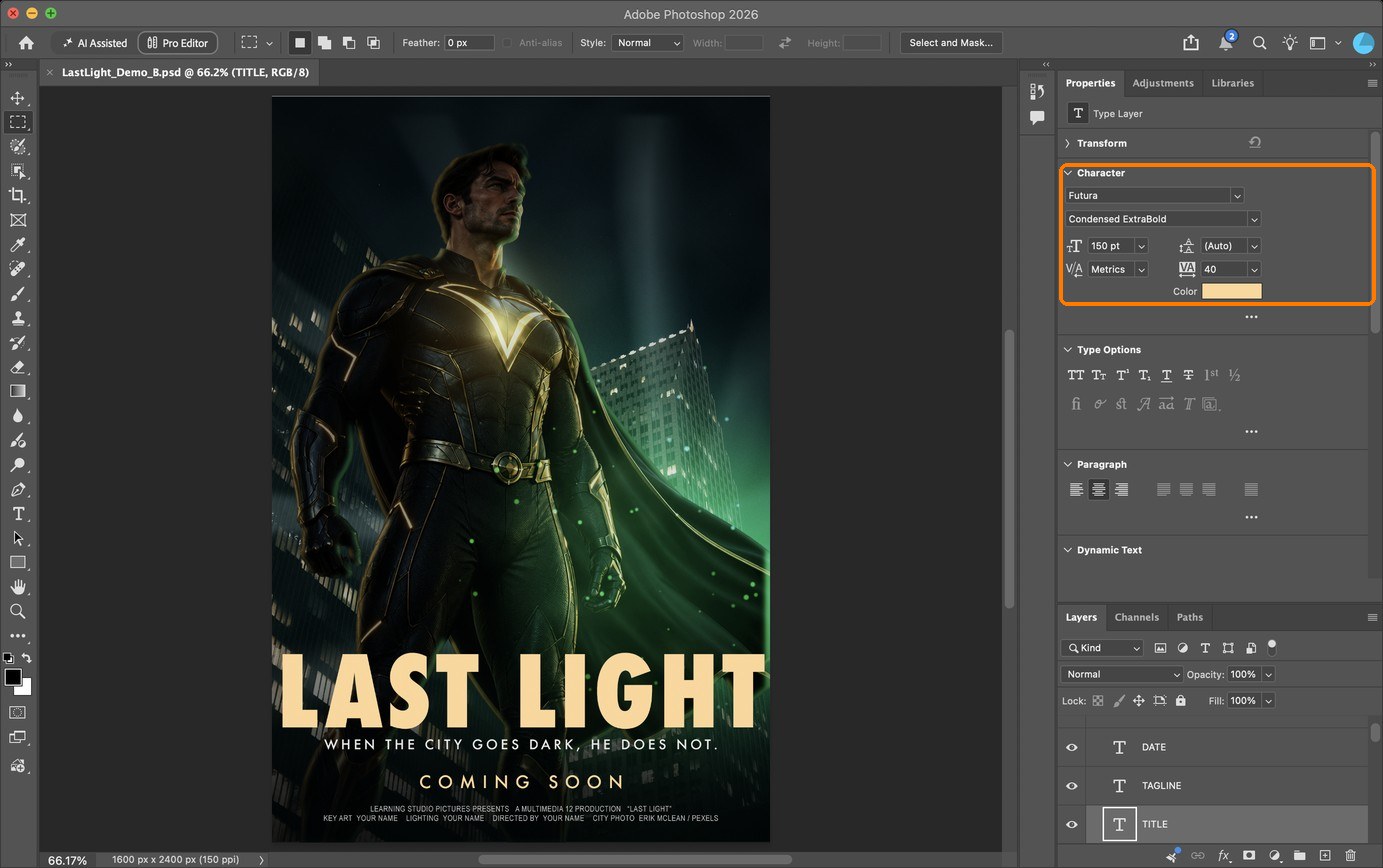Activate the Horizontal Type tool
Screen dimensions: 1383x868
[18, 513]
